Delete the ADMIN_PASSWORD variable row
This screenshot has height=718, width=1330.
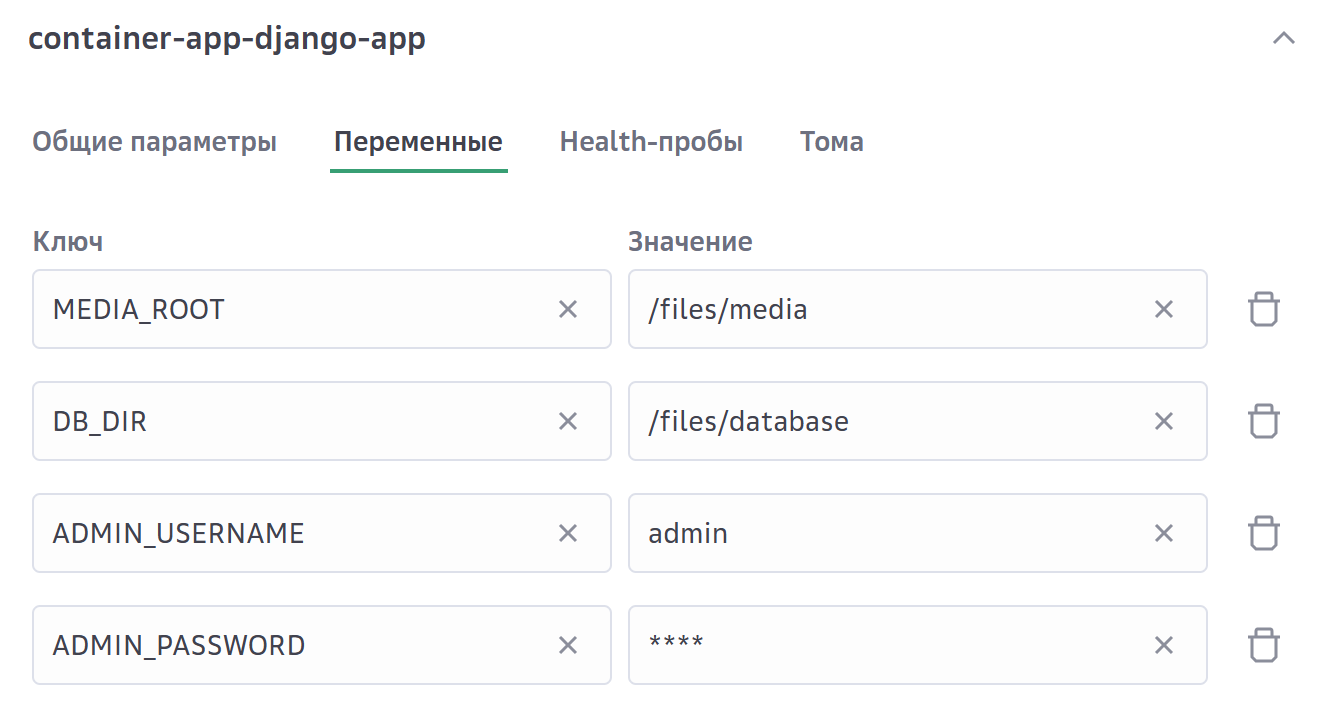(x=1264, y=646)
